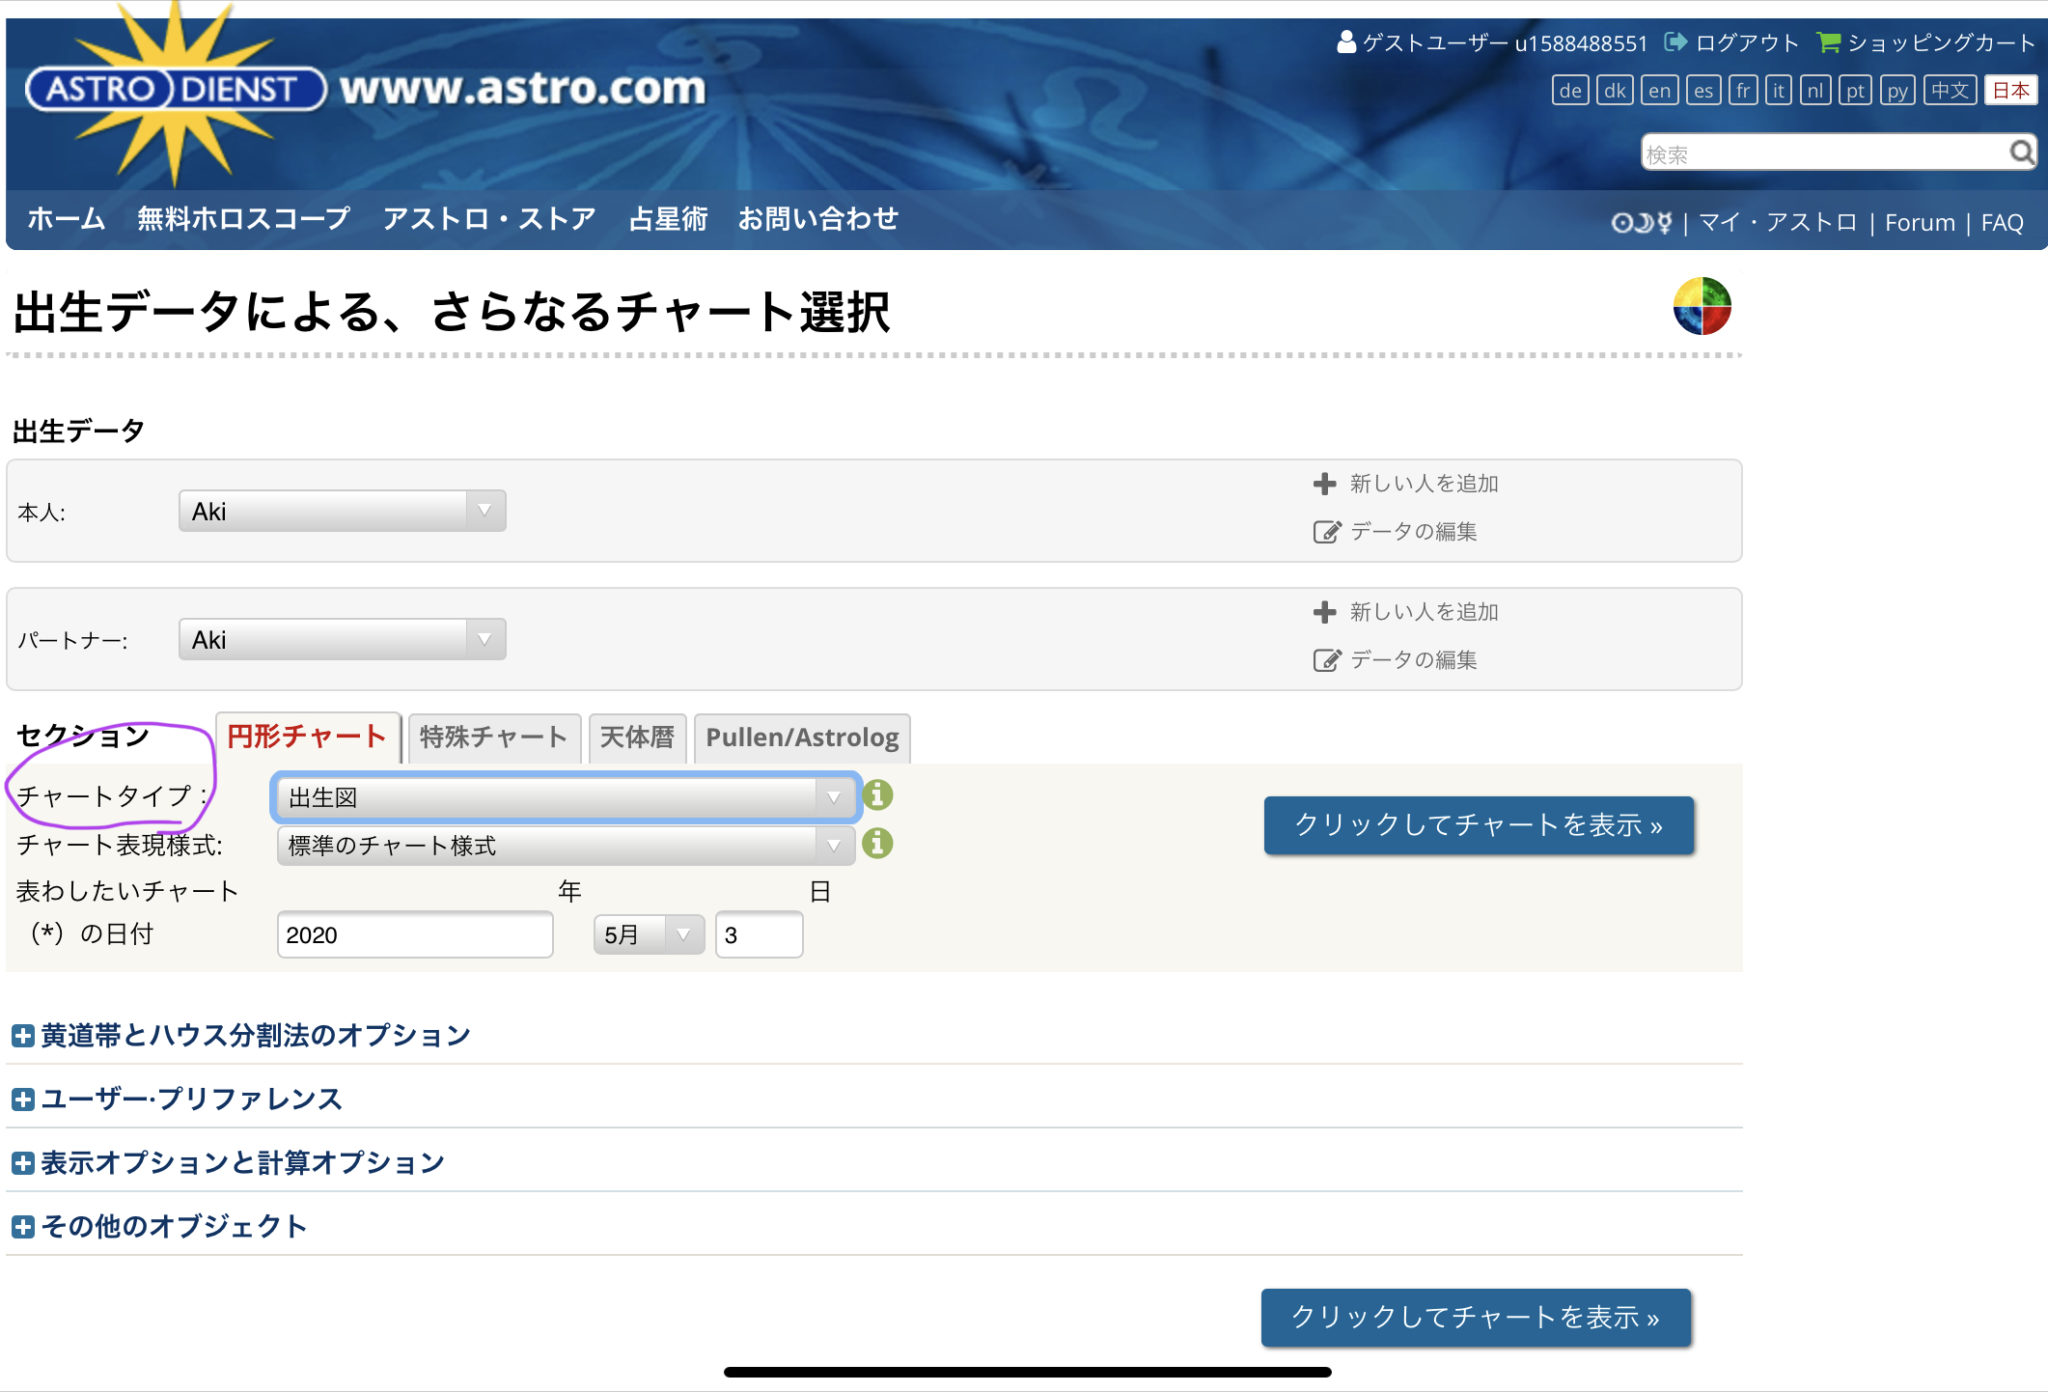Open the 無料ホロスコープ menu

[242, 219]
